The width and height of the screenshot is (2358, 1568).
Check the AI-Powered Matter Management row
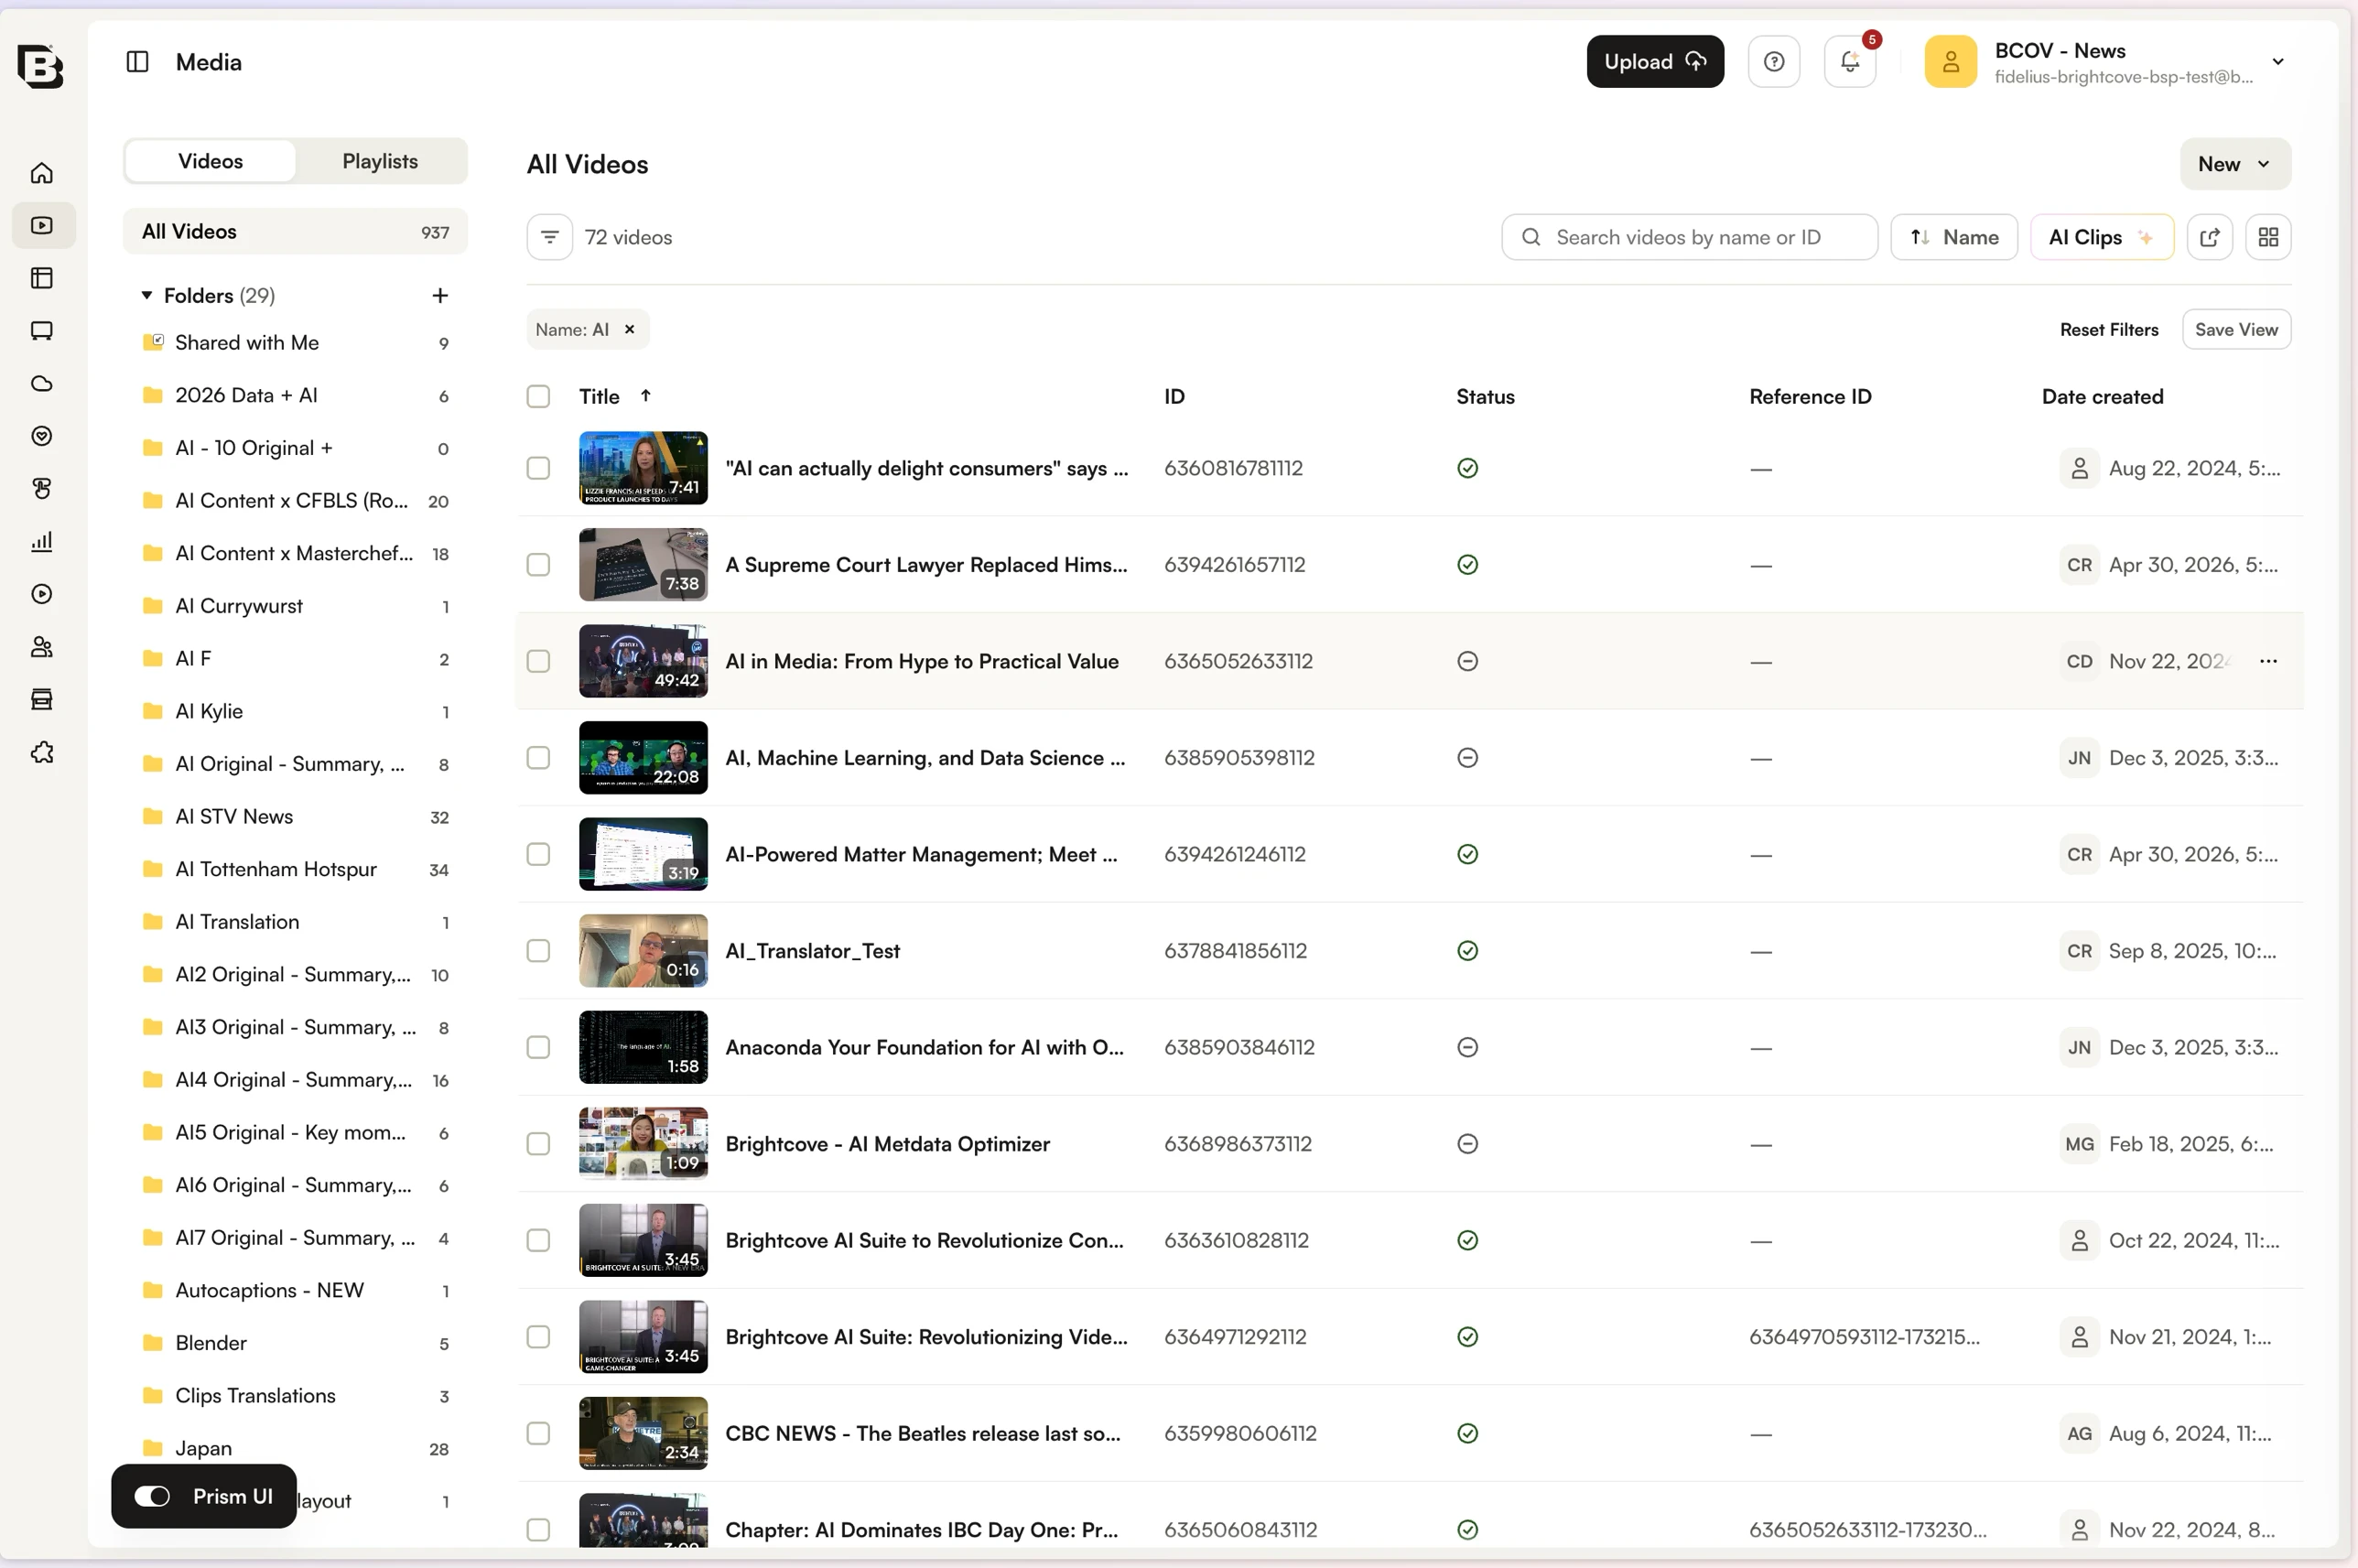click(538, 854)
